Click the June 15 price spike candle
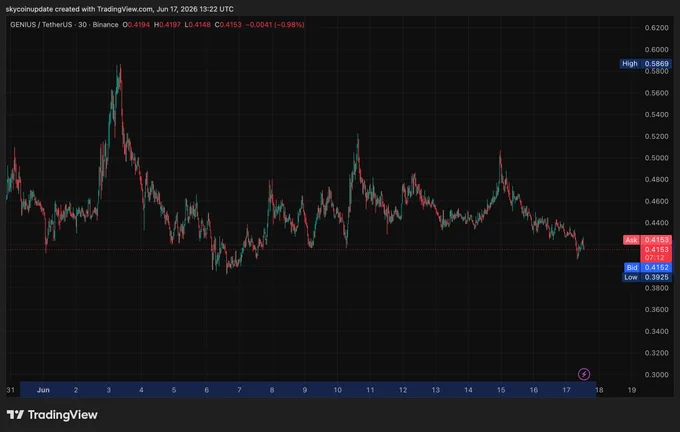The width and height of the screenshot is (680, 432). [500, 159]
